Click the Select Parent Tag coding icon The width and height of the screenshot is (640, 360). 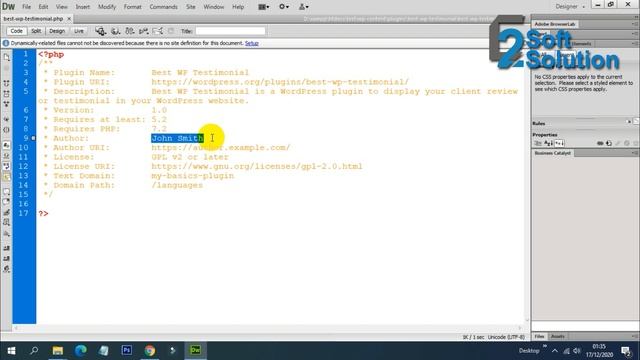point(7,120)
